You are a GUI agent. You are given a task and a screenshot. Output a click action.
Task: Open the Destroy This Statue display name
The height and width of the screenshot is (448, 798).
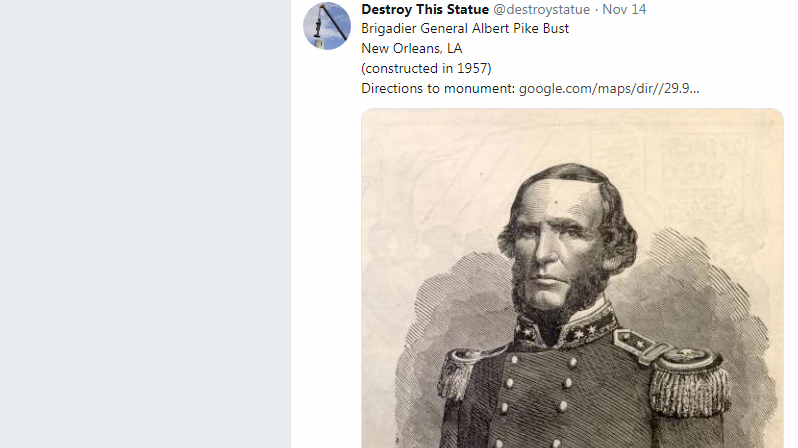(425, 9)
